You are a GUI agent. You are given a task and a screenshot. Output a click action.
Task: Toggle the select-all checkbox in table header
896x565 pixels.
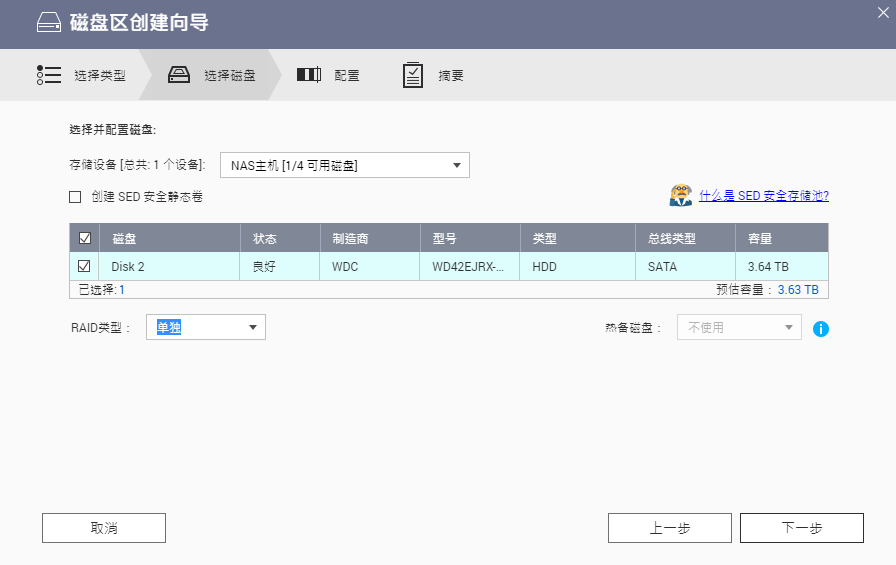(x=84, y=238)
